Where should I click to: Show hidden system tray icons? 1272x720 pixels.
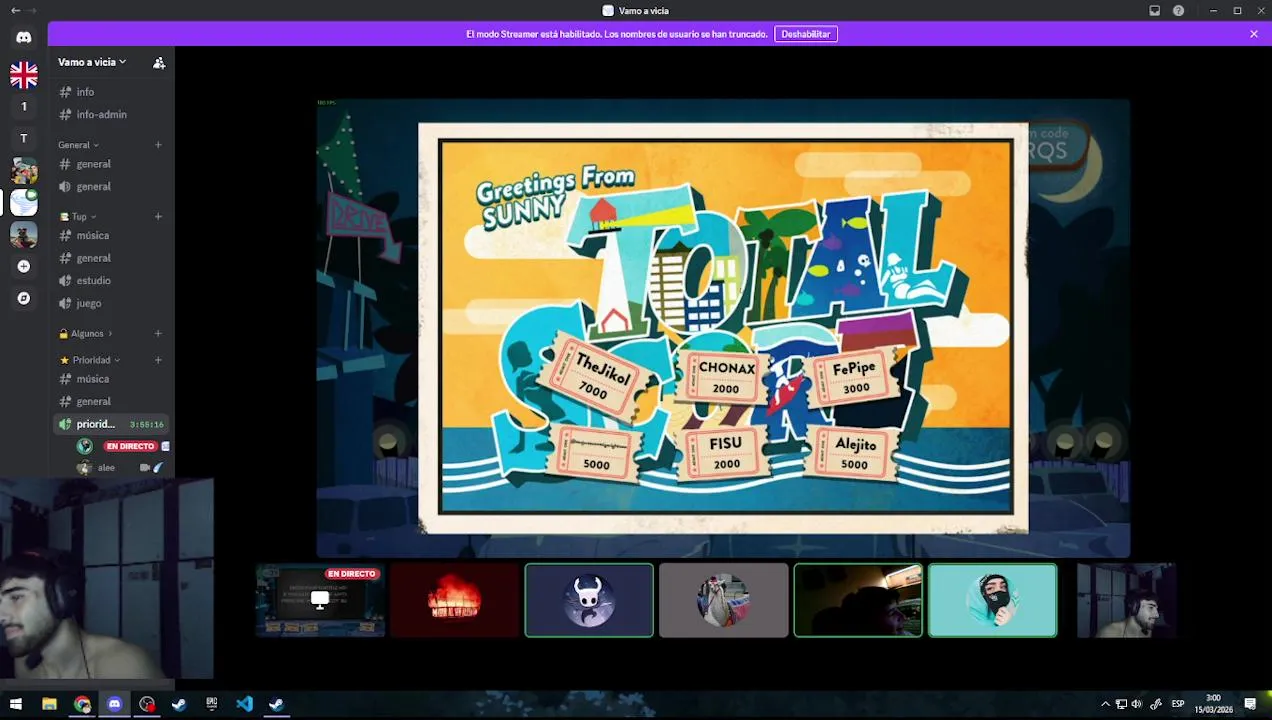[1105, 704]
